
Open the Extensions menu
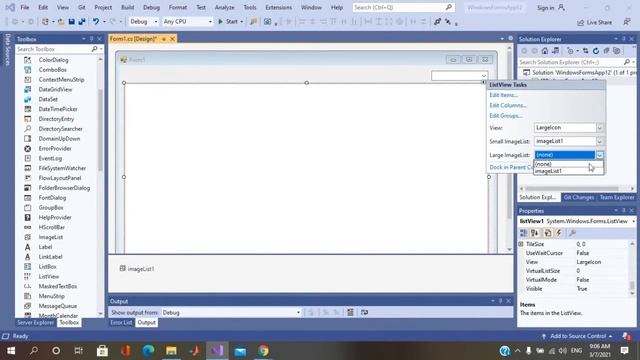click(278, 7)
